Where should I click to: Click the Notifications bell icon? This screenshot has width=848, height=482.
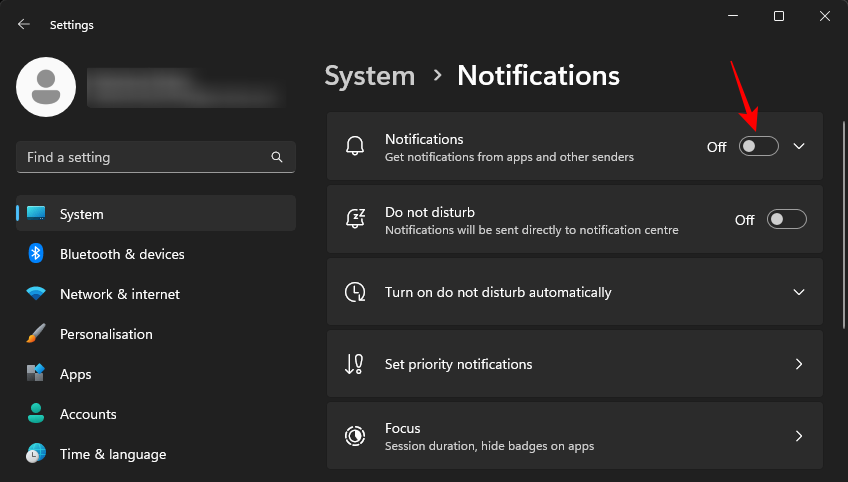(x=355, y=146)
